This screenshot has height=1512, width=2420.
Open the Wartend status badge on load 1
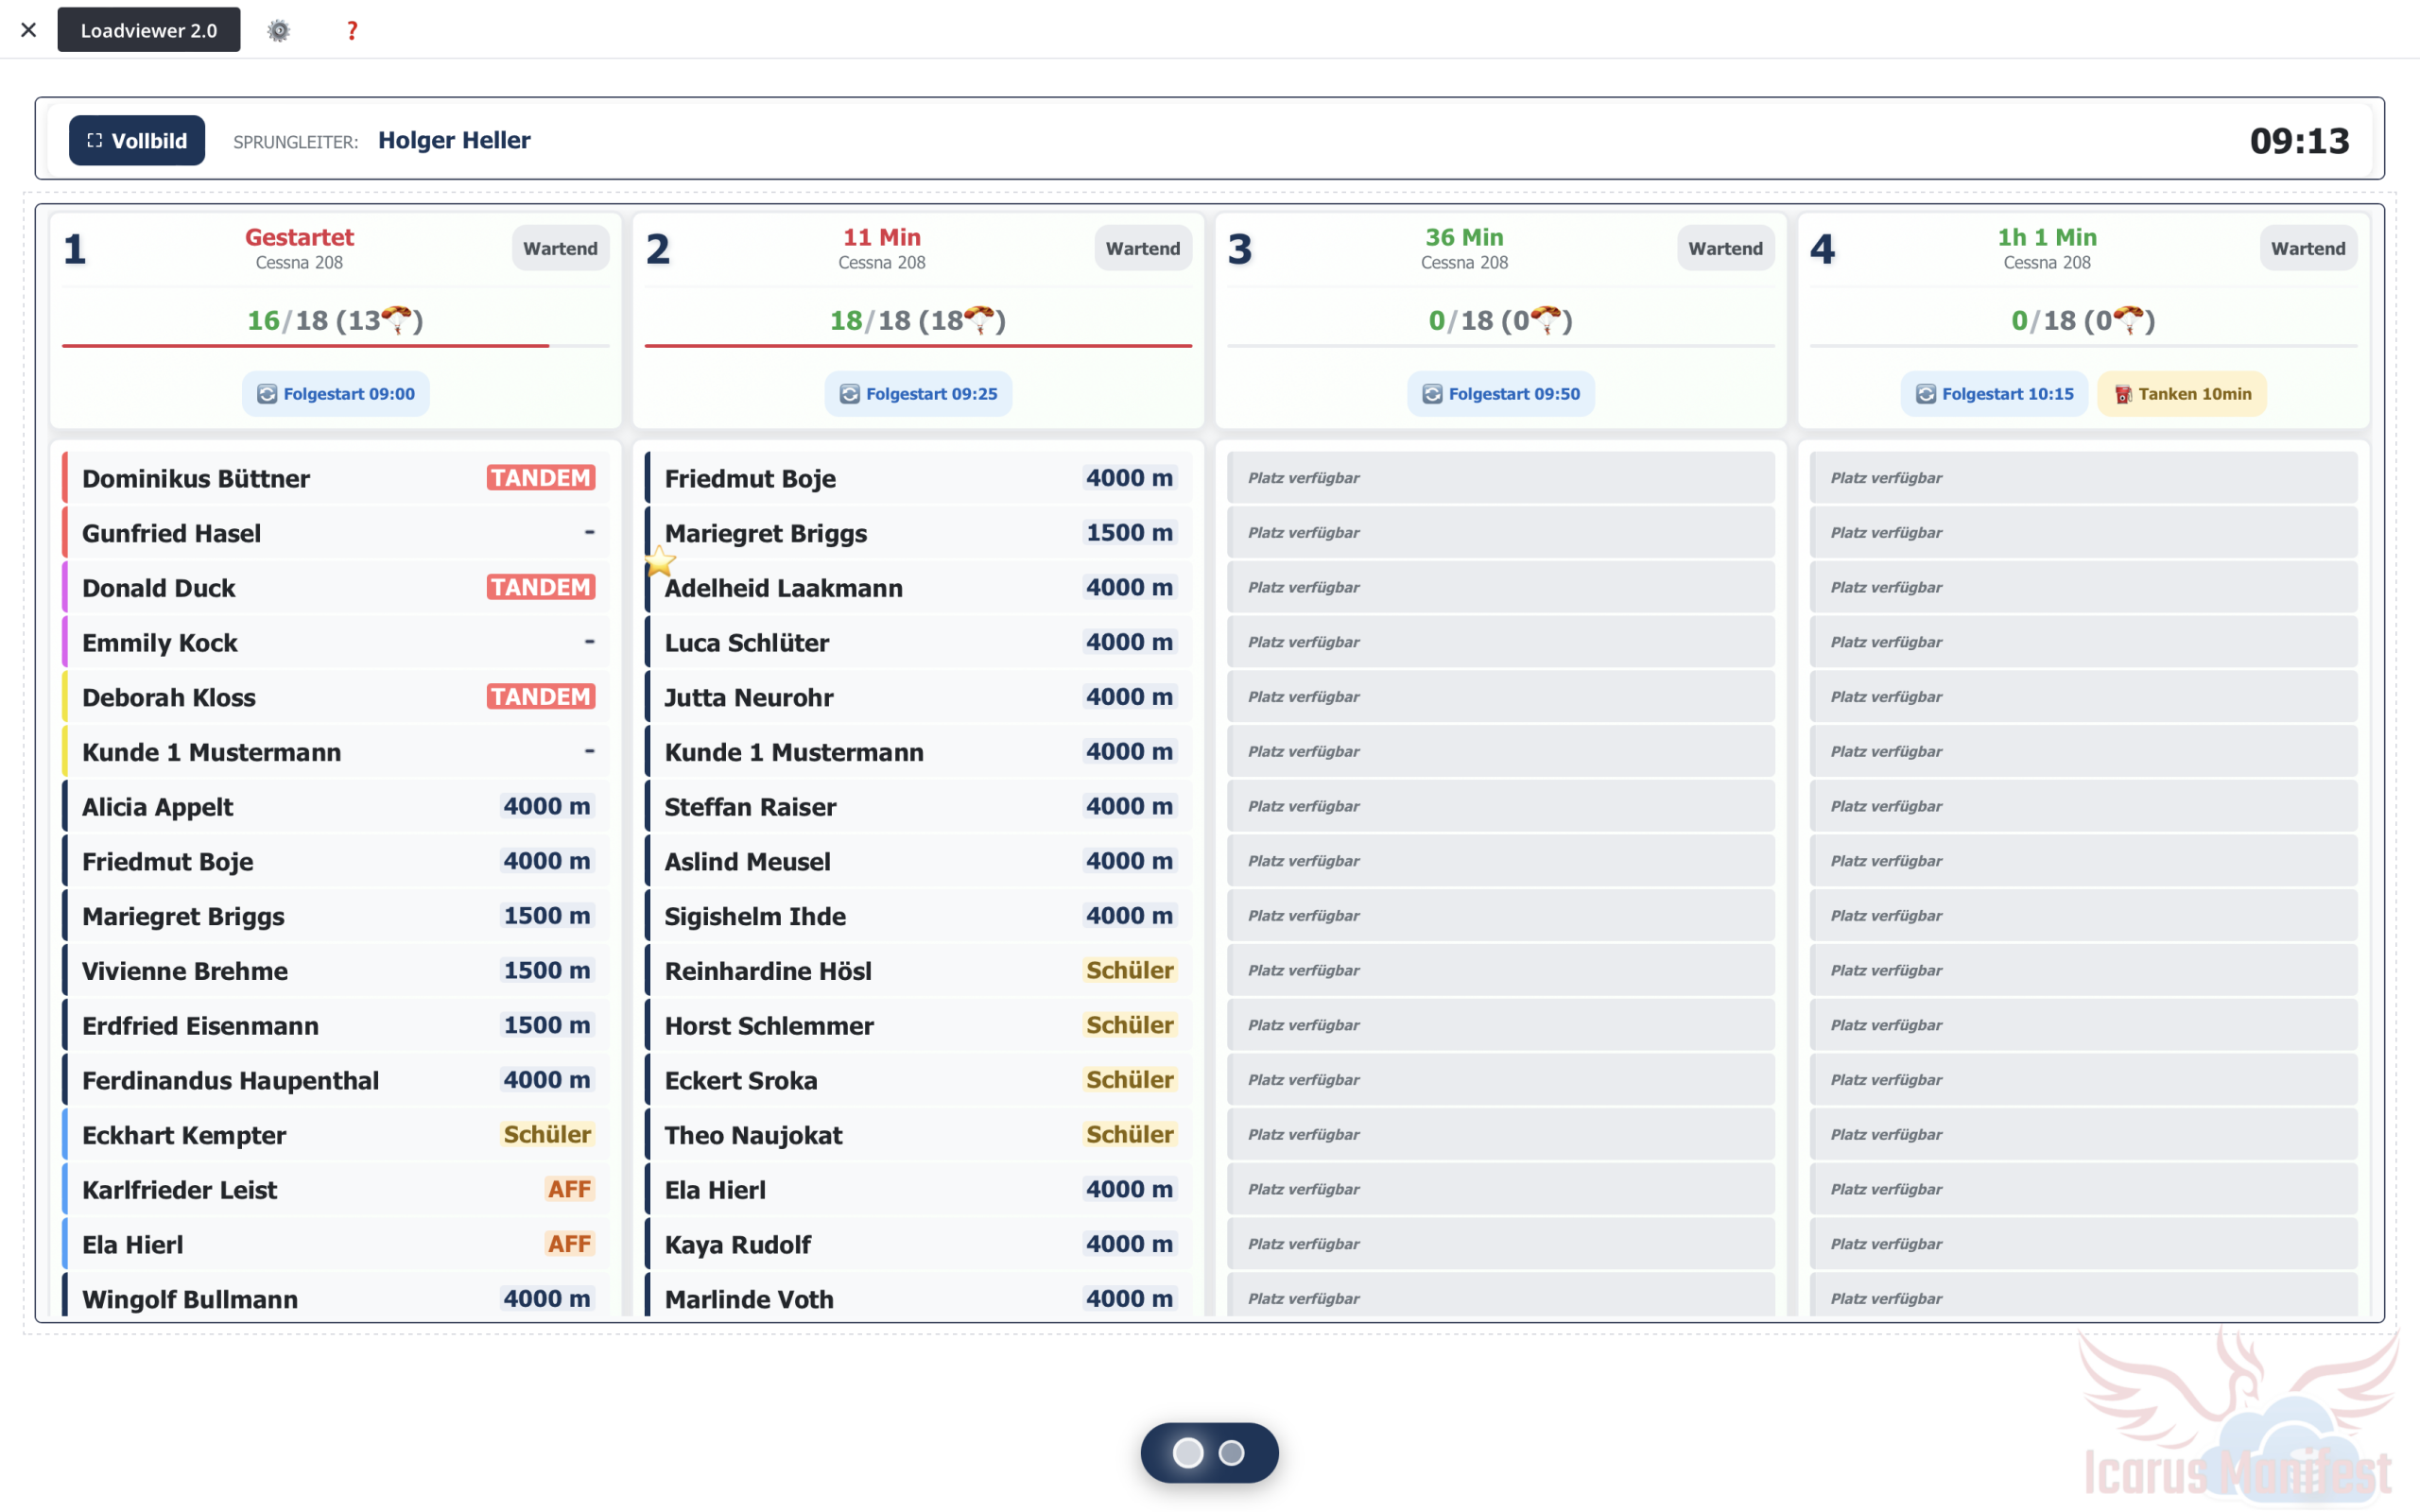(560, 248)
